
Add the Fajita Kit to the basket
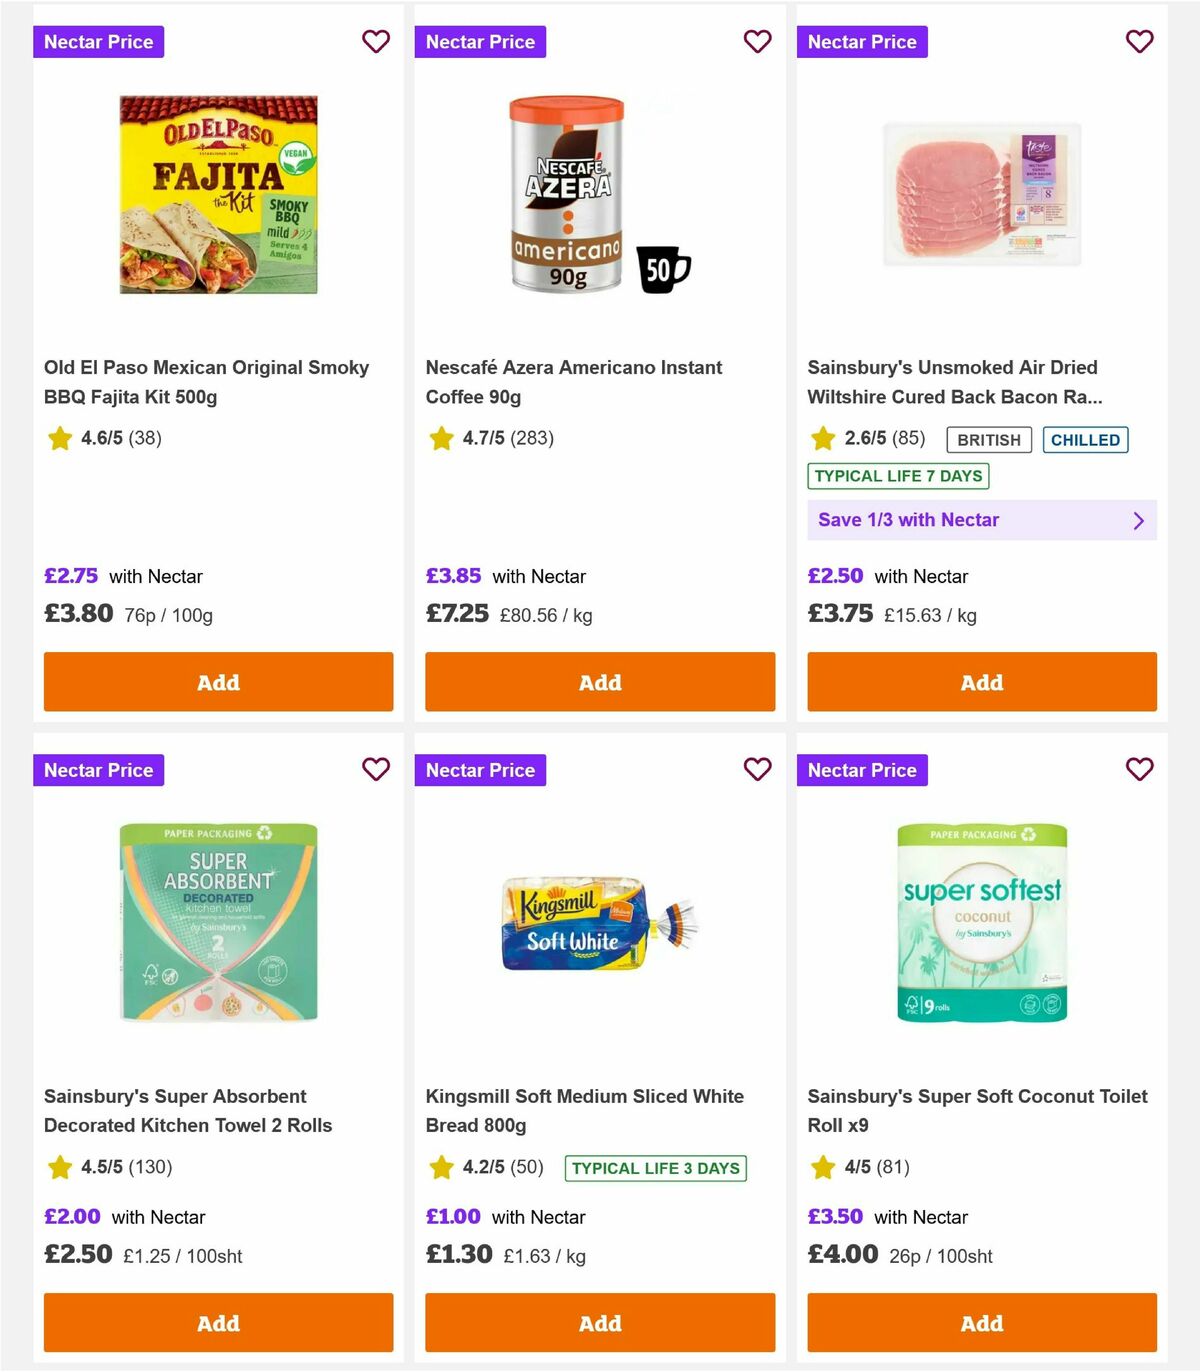(x=218, y=682)
